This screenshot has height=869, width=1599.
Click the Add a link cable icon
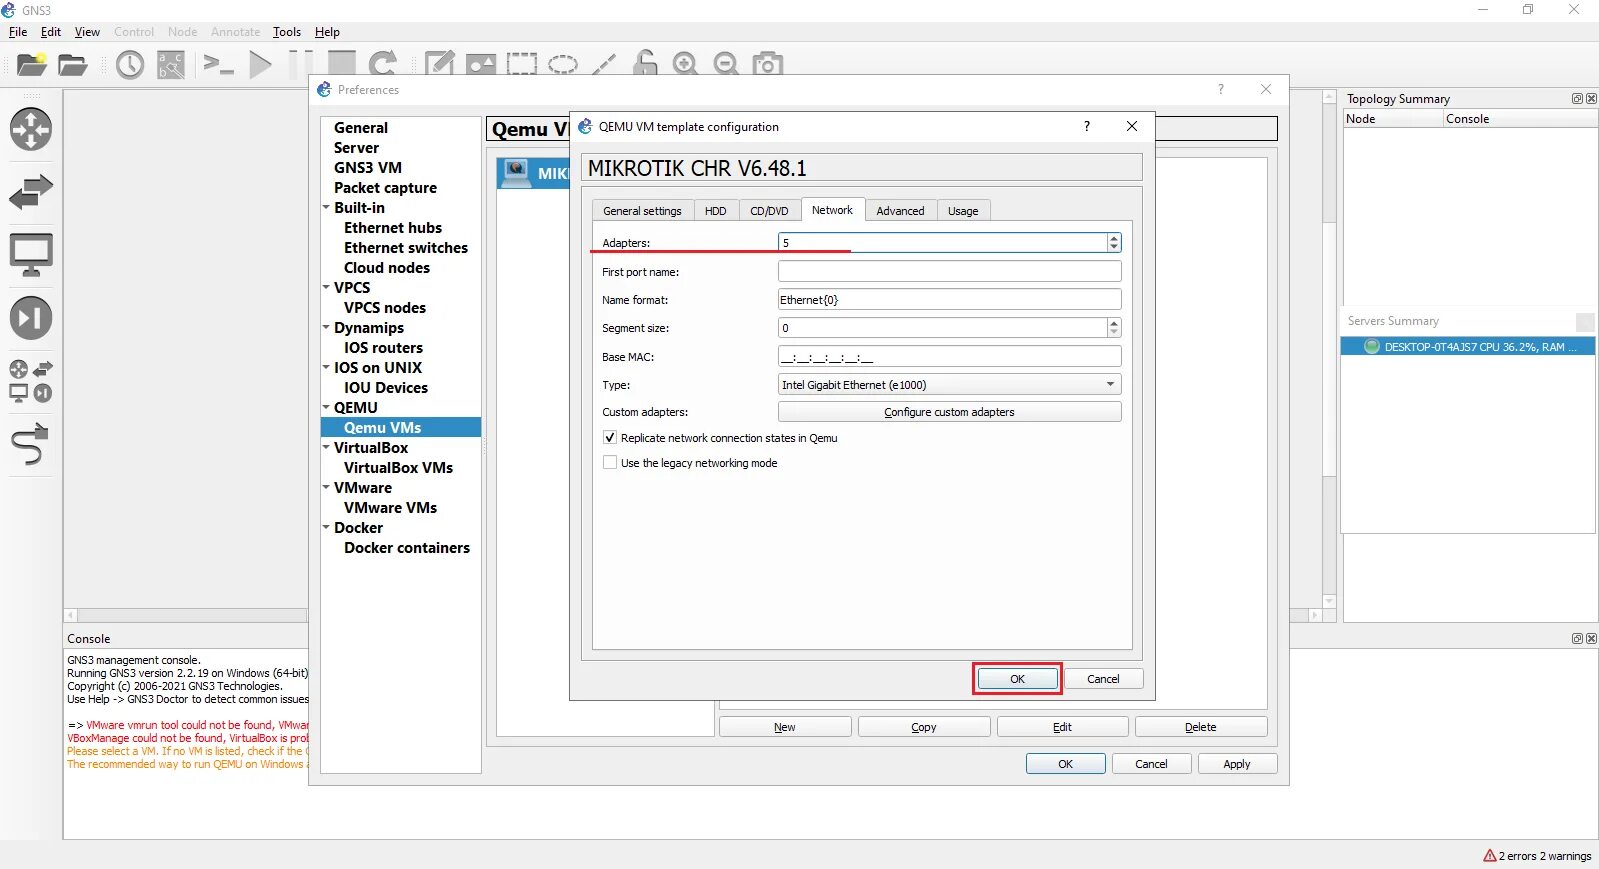31,444
